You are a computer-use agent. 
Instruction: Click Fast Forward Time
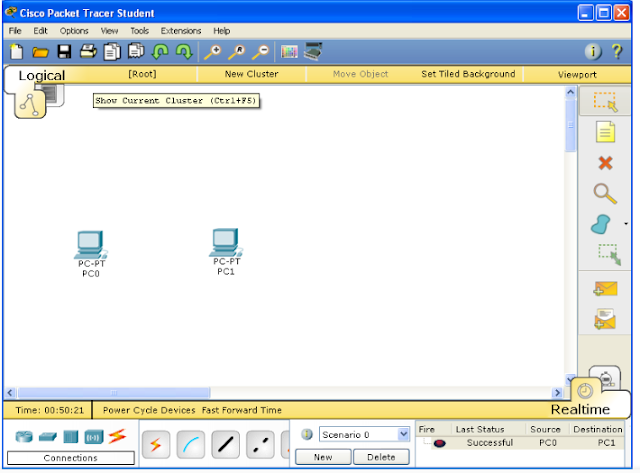[x=242, y=410]
